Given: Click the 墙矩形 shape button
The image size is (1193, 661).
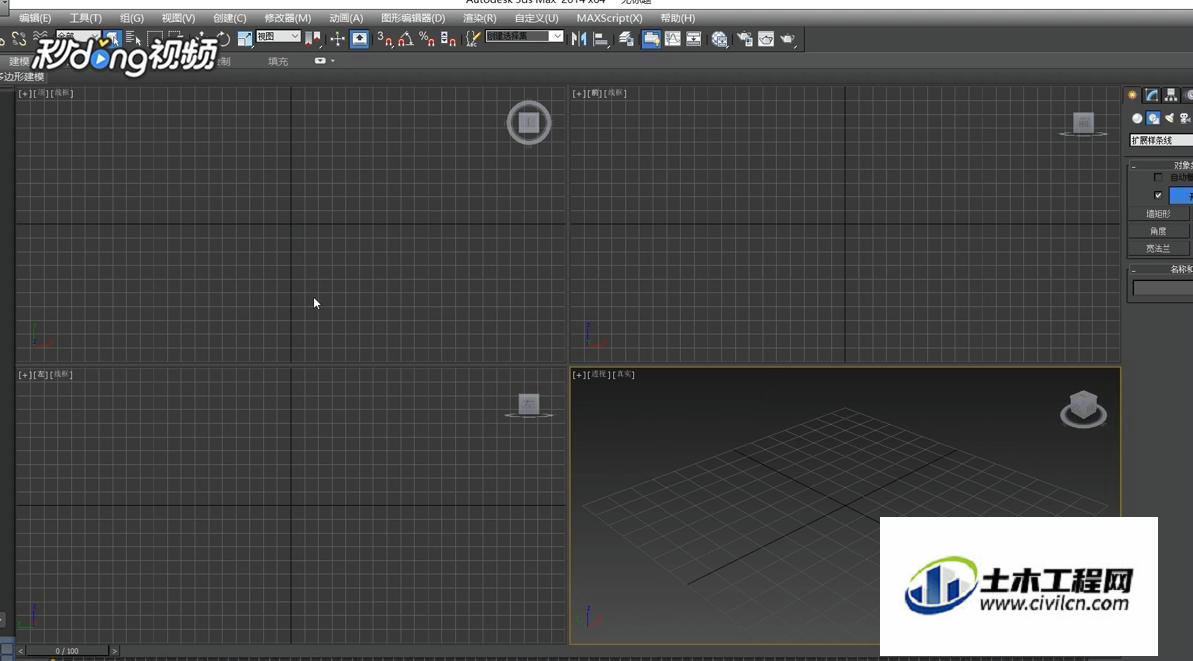Looking at the screenshot, I should [1158, 215].
